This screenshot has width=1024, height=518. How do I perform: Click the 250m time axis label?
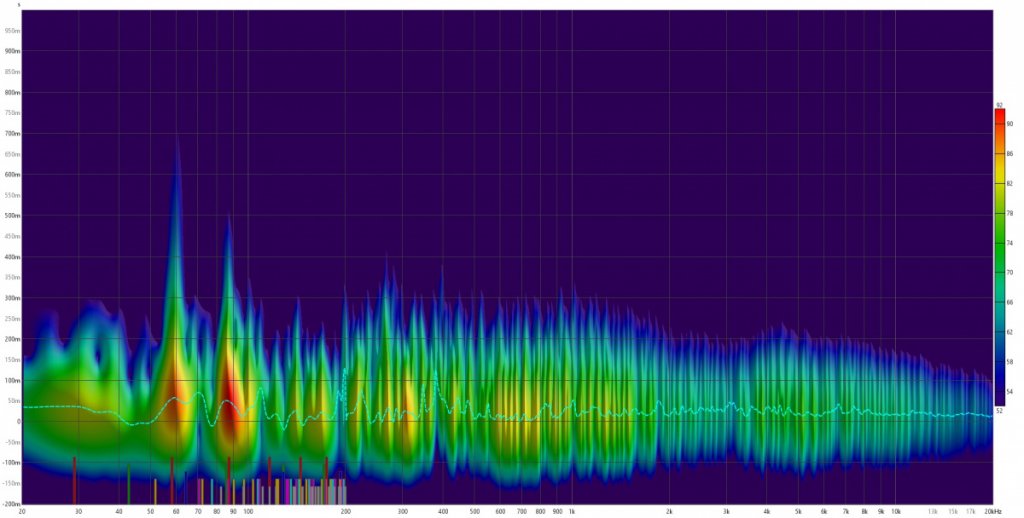(x=12, y=319)
